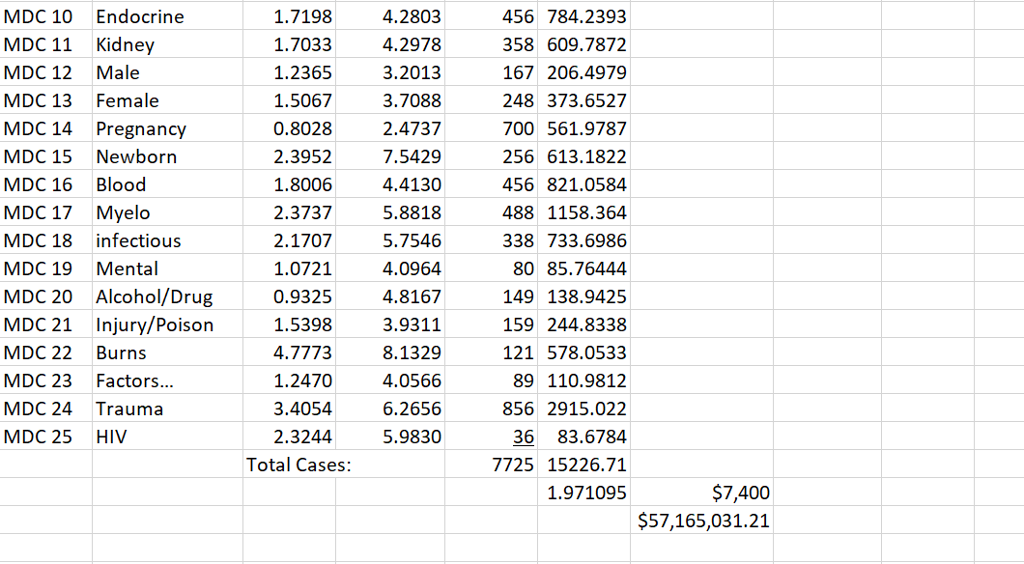Select the 1.971095 cell
This screenshot has height=564, width=1024.
[x=584, y=493]
